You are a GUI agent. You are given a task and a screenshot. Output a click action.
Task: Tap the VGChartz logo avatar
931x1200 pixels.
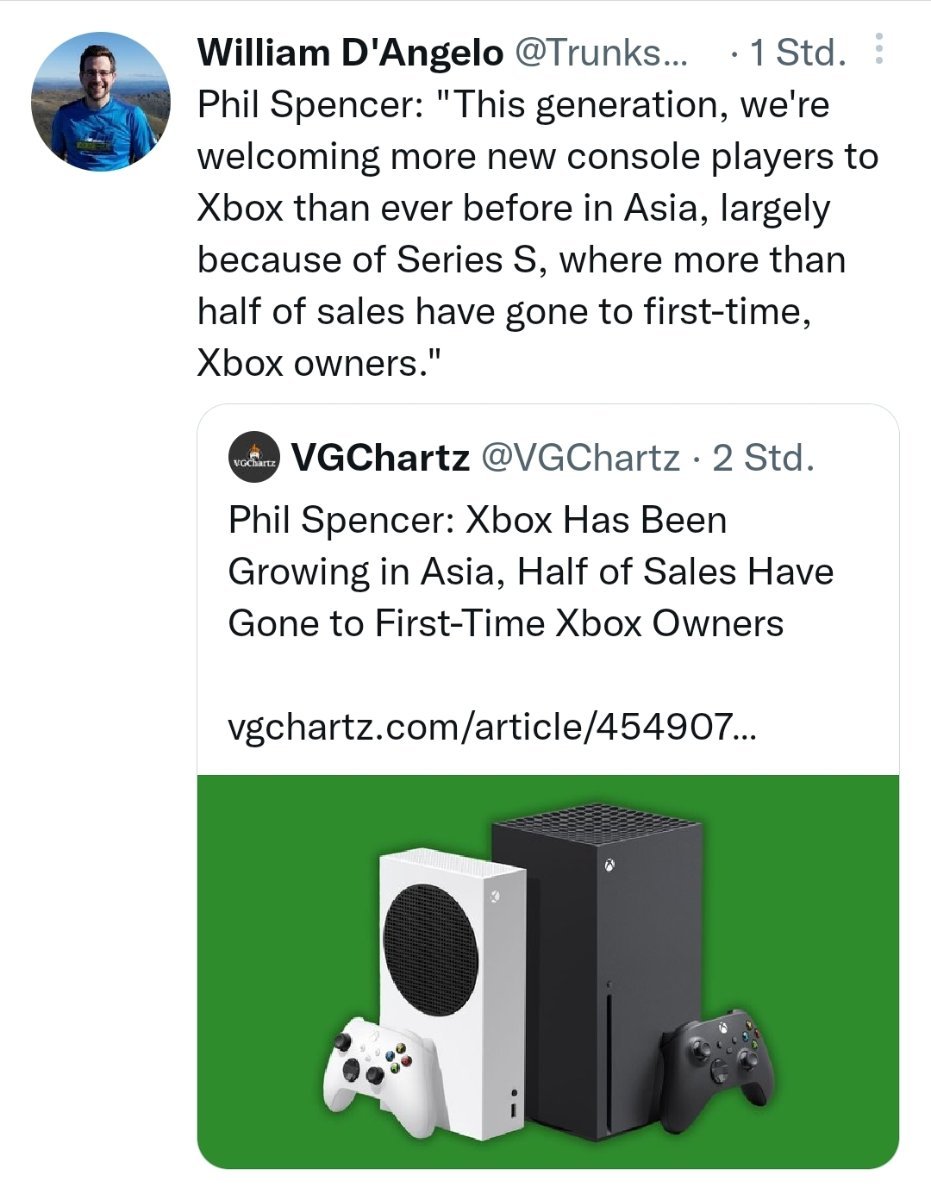pos(253,460)
